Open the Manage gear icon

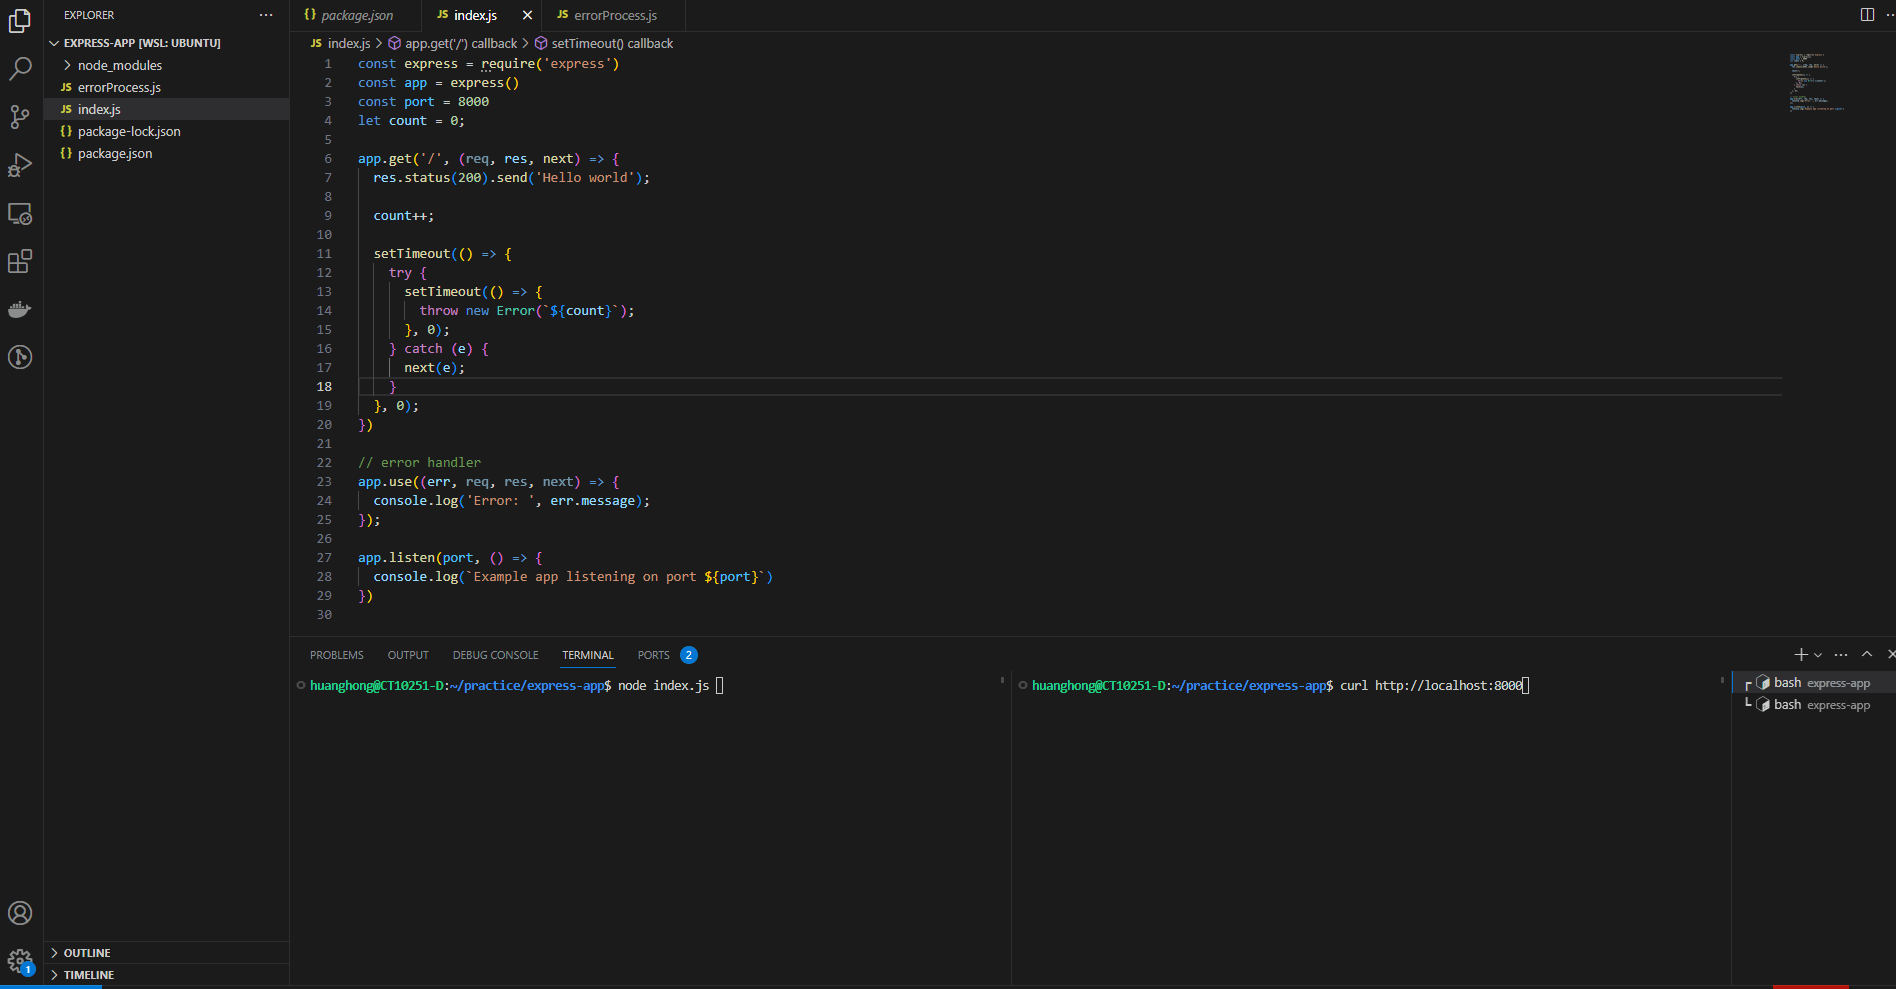[x=20, y=960]
